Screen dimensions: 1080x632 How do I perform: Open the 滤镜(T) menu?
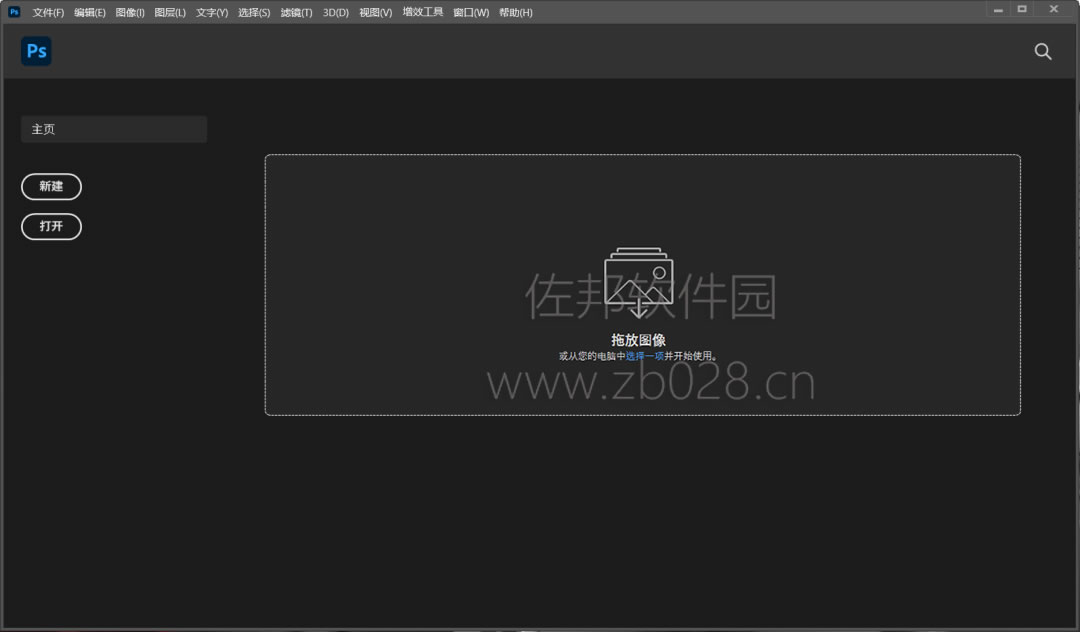coord(296,12)
